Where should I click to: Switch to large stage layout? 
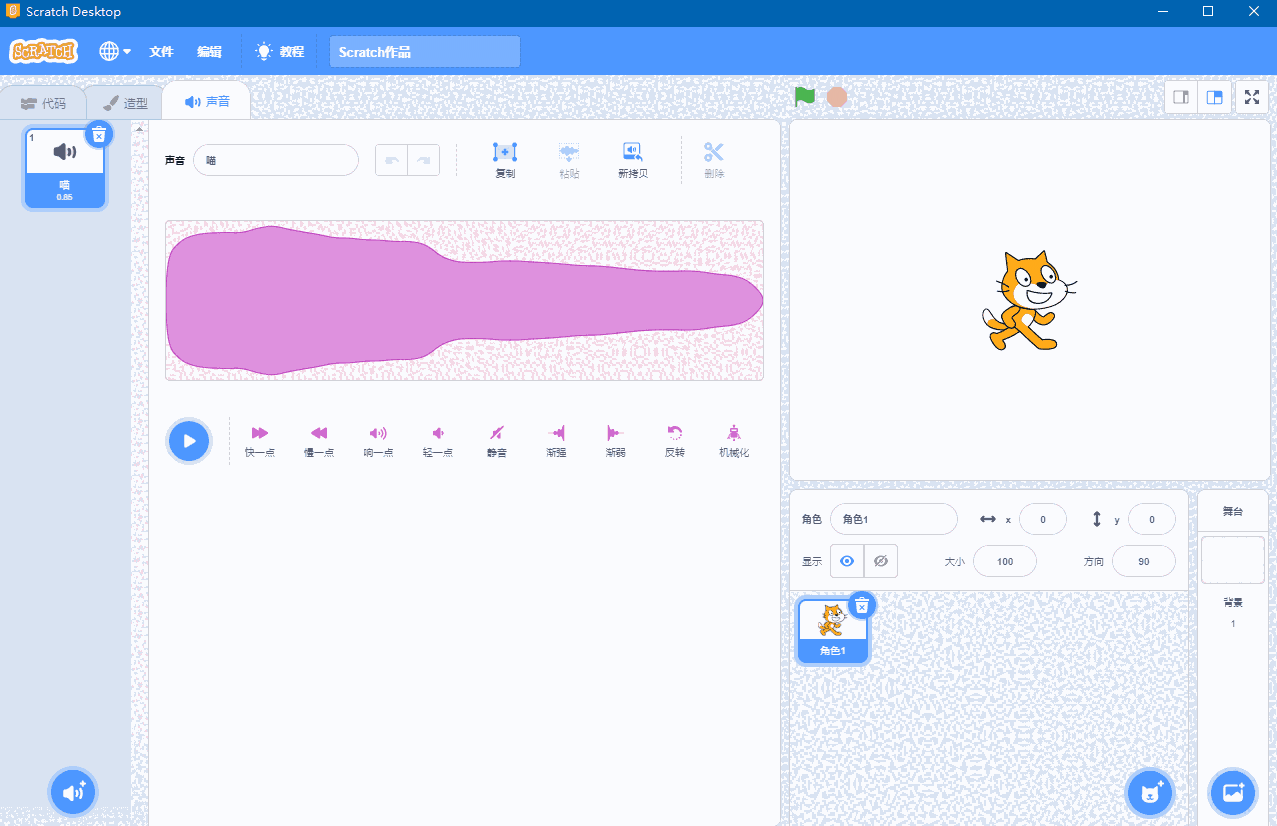point(1214,97)
